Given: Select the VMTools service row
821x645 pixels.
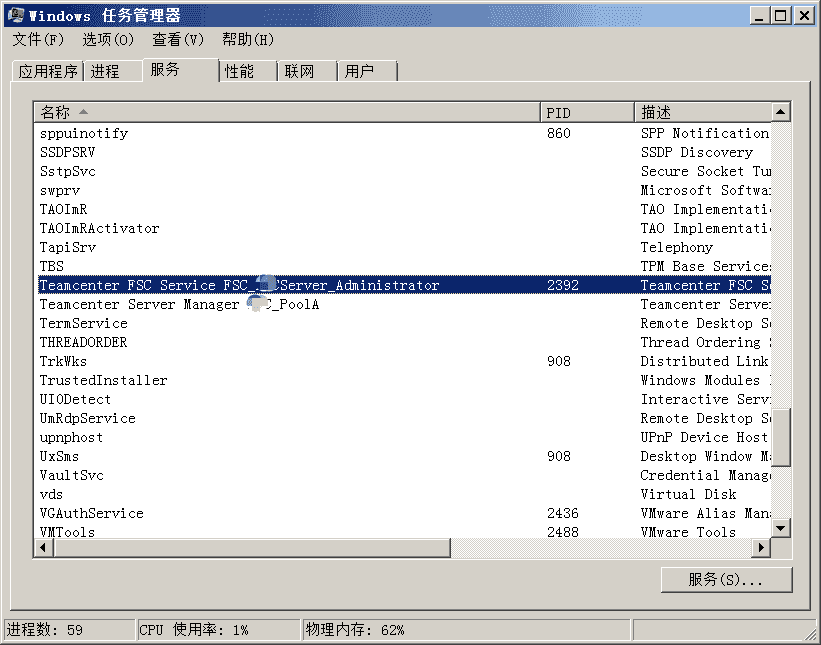Looking at the screenshot, I should 403,531.
